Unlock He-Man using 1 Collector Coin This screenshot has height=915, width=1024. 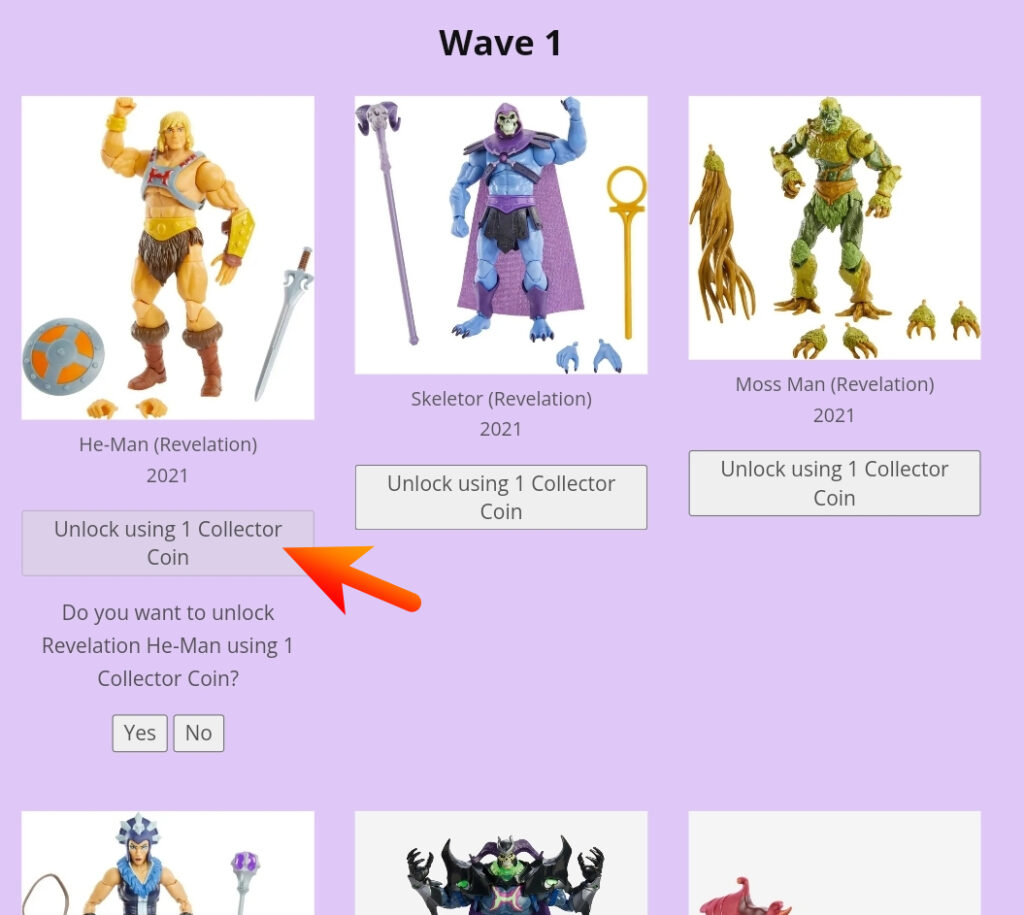point(168,543)
